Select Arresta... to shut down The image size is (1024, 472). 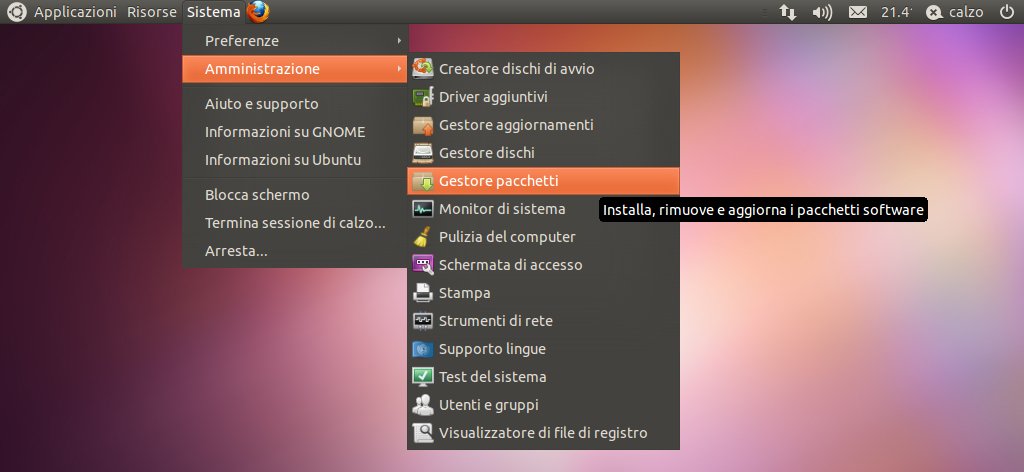pos(236,251)
